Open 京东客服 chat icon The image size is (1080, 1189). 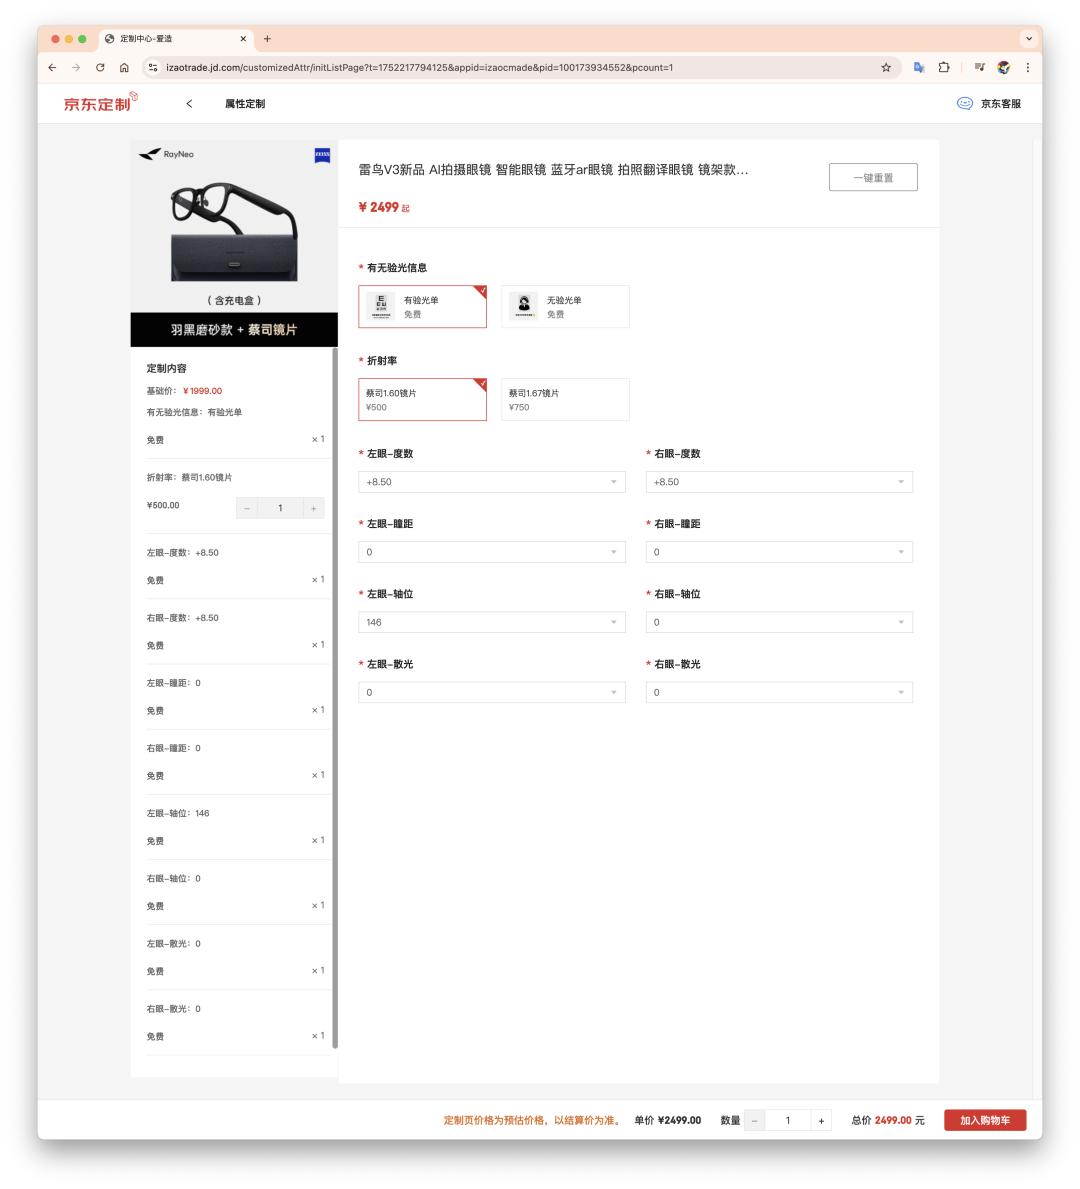pos(965,104)
